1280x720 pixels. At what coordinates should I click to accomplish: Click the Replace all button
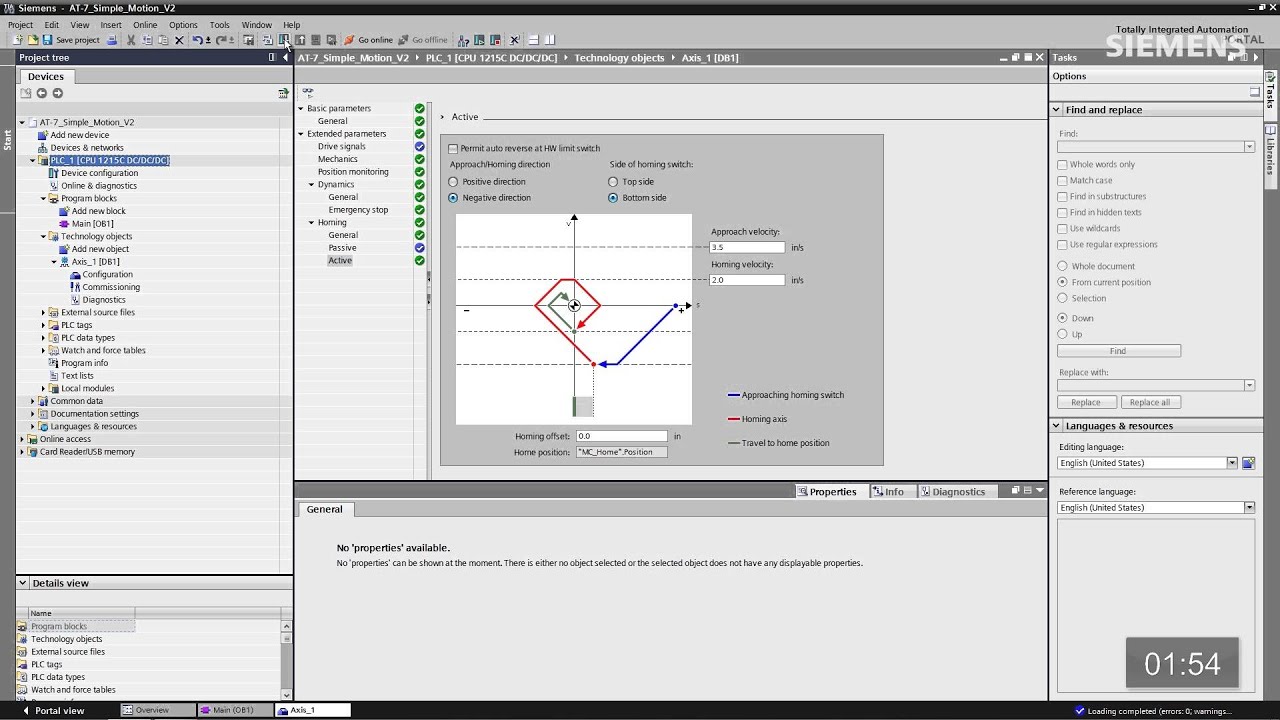click(x=1150, y=402)
